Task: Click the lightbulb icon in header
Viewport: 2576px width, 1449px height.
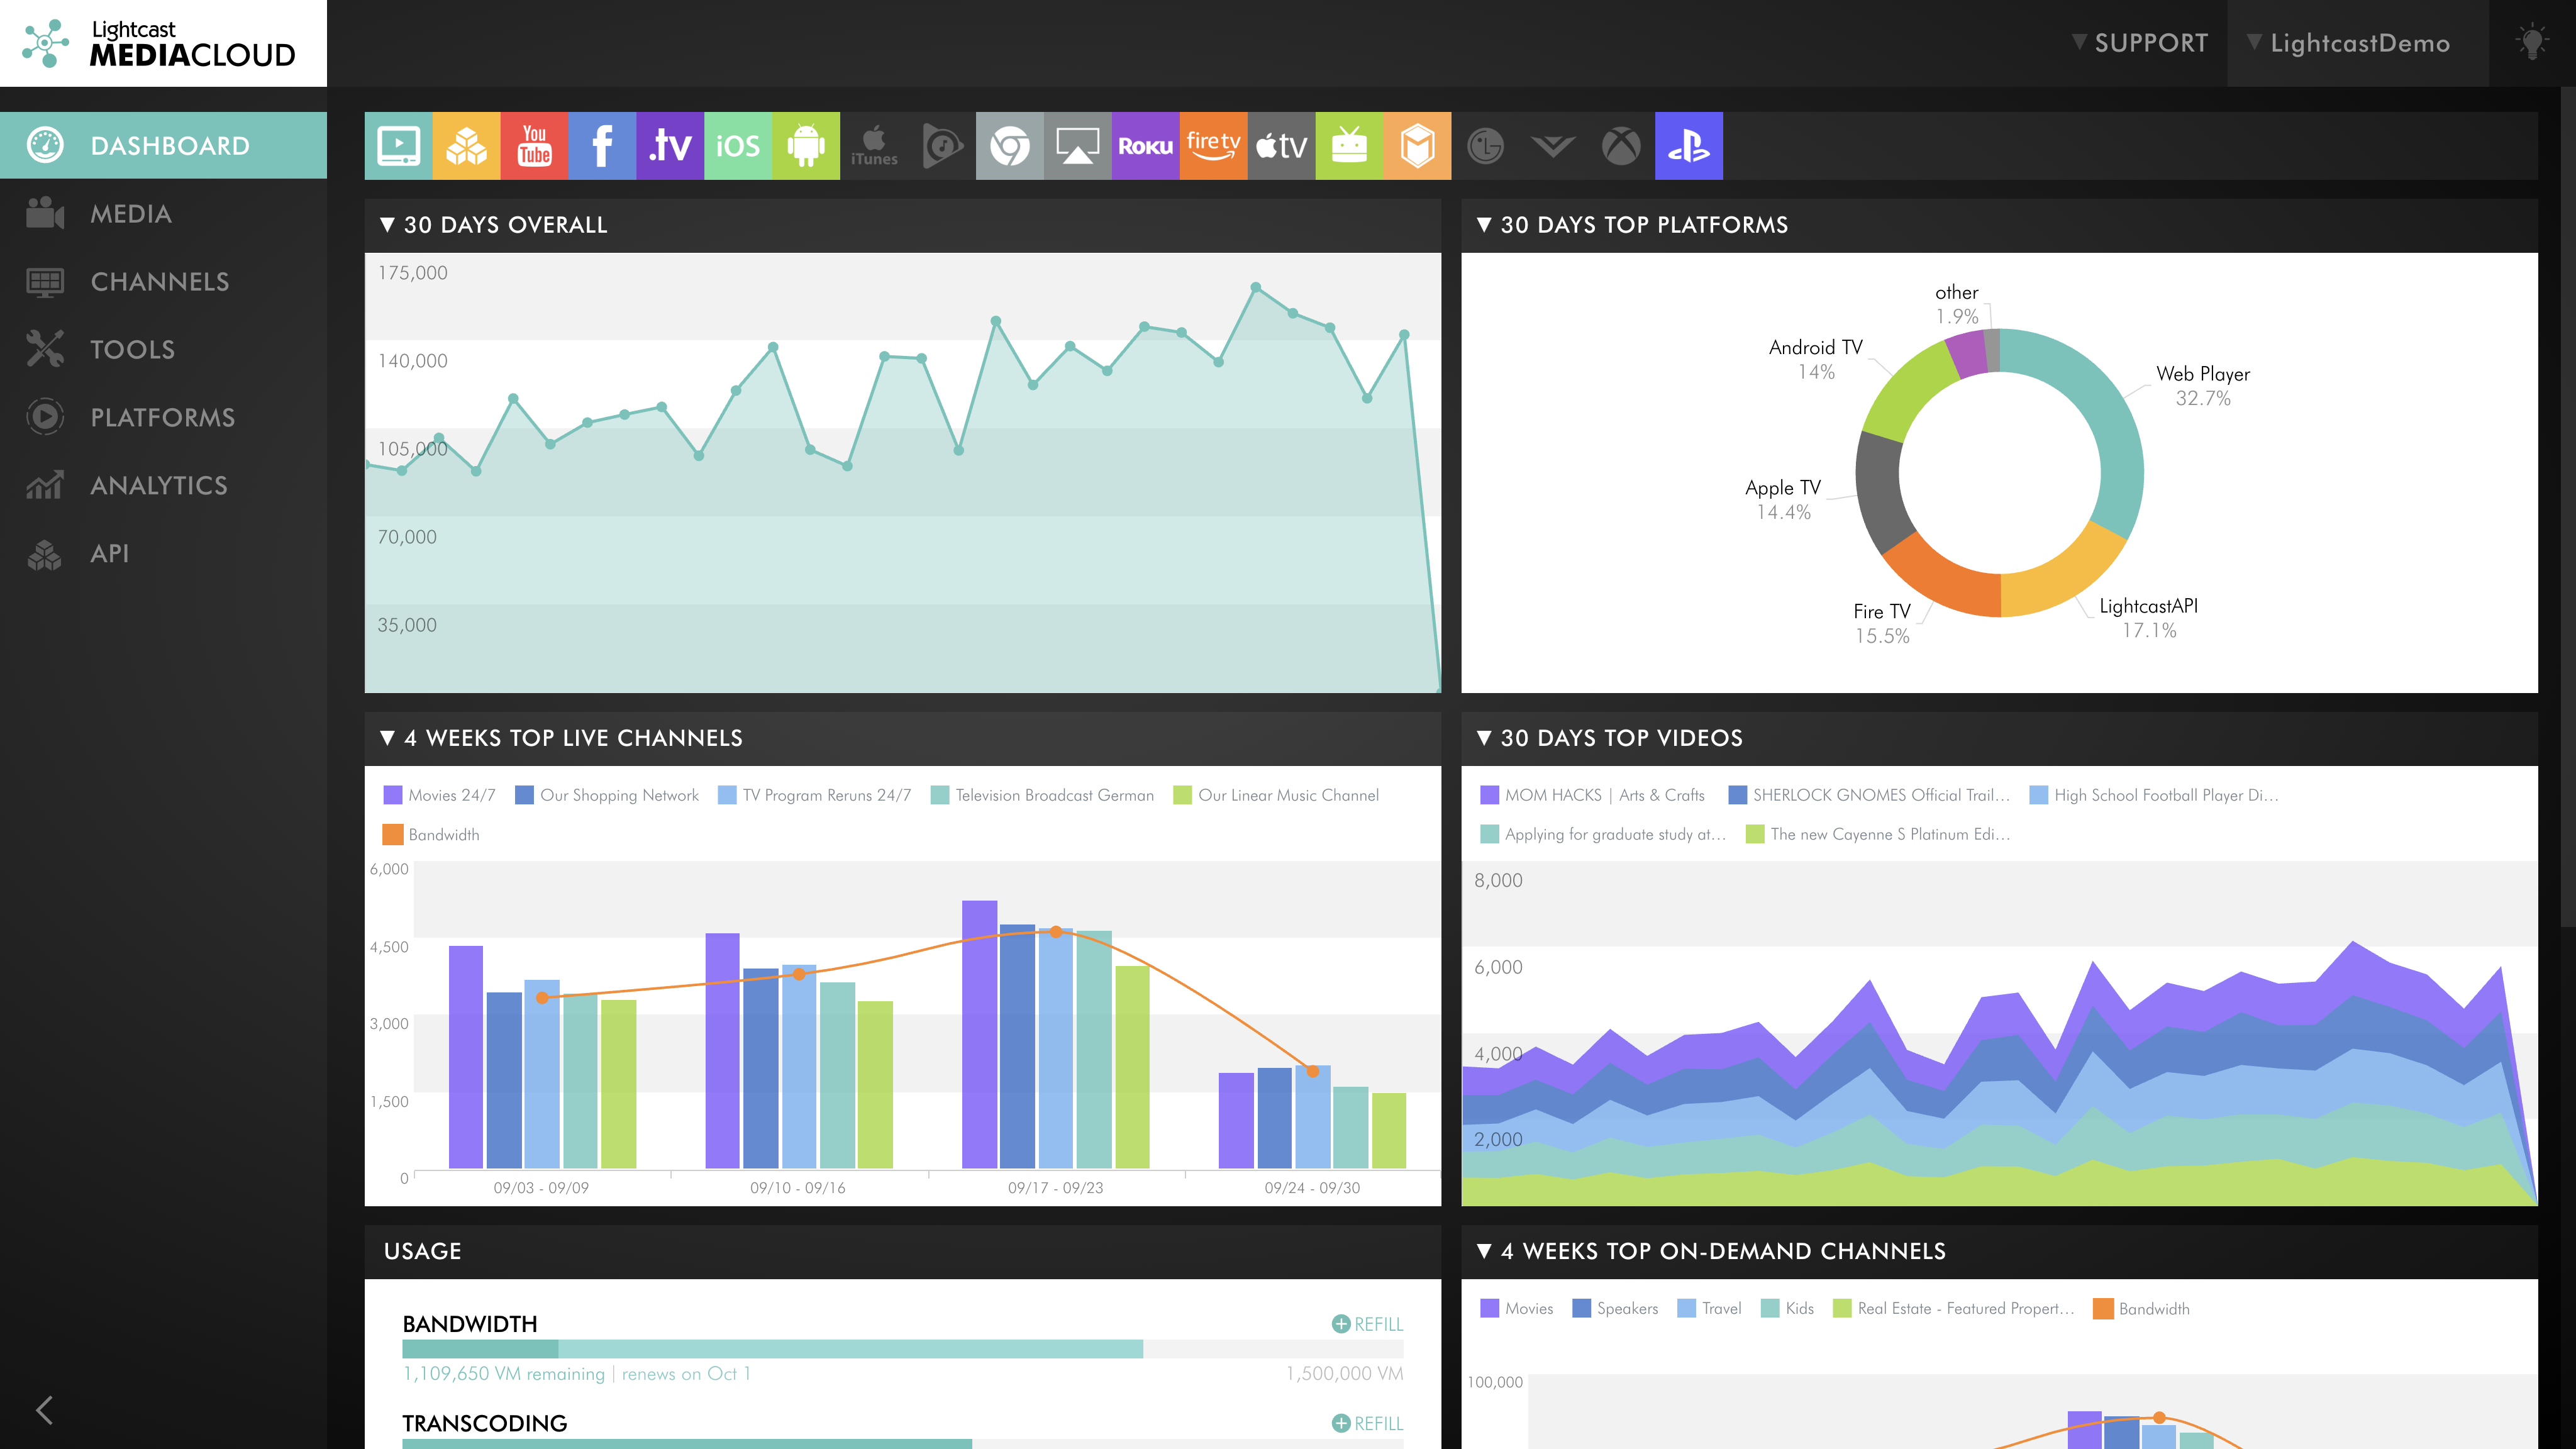Action: coord(2532,43)
